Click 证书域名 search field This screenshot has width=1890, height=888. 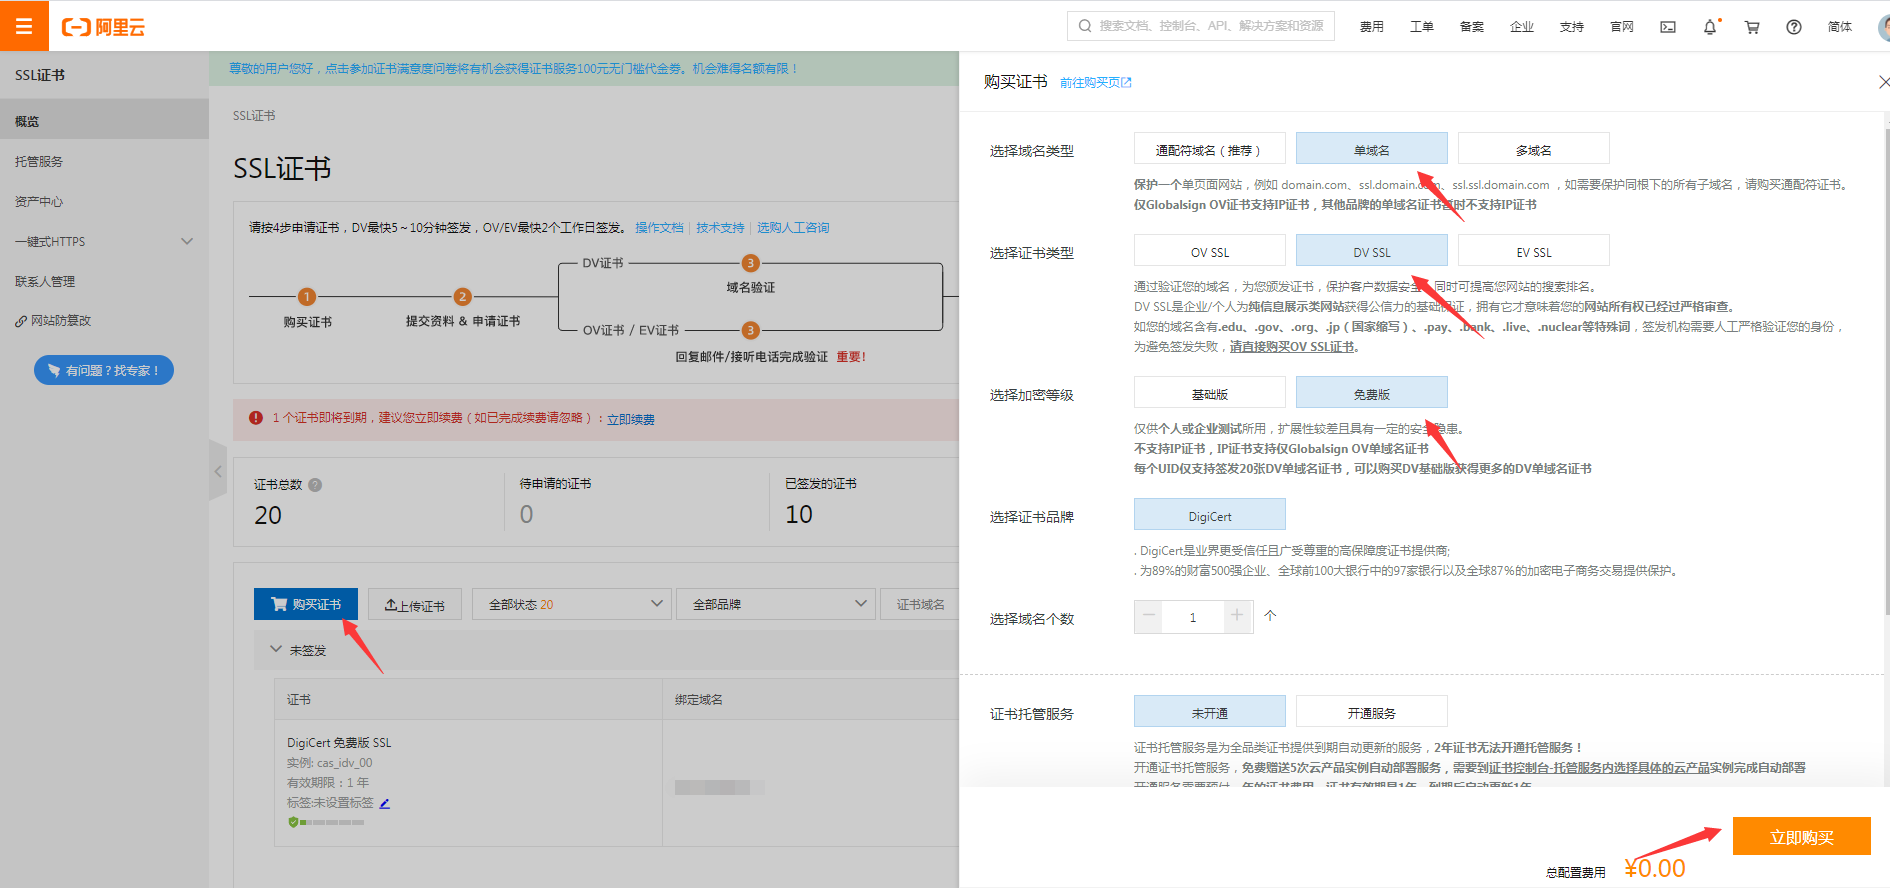point(920,604)
